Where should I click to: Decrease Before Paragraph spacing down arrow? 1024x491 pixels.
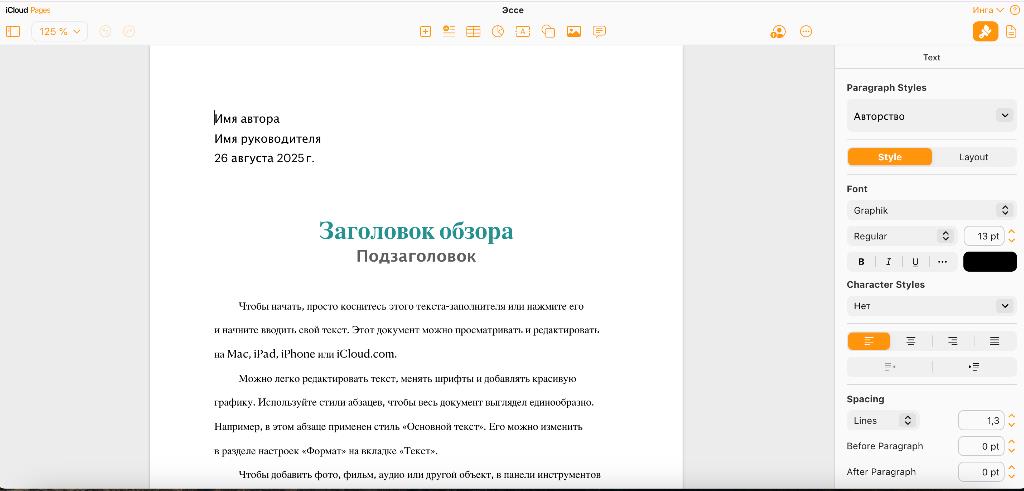[x=1012, y=451]
